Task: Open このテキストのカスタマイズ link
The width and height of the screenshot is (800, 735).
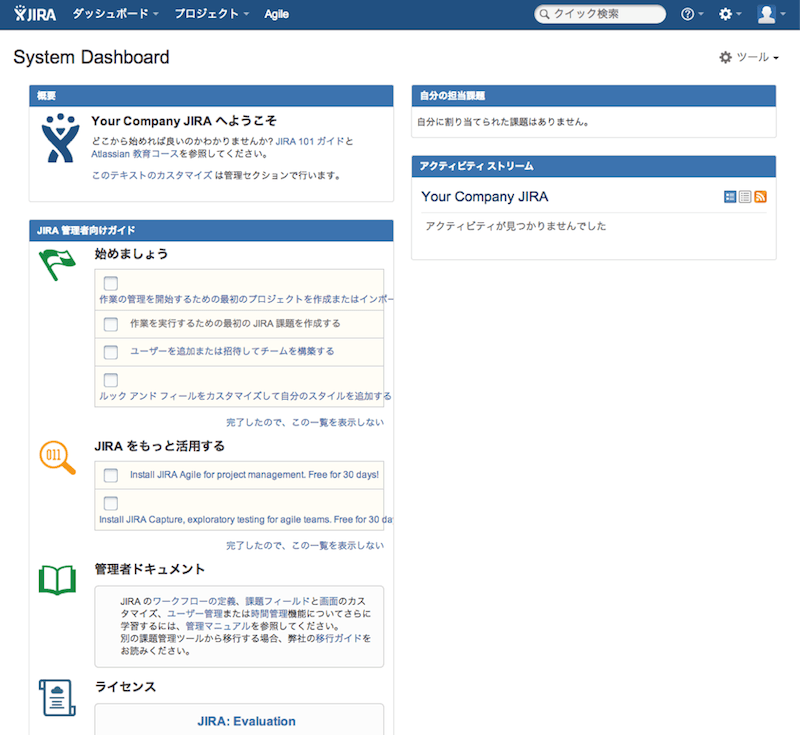Action: [152, 175]
